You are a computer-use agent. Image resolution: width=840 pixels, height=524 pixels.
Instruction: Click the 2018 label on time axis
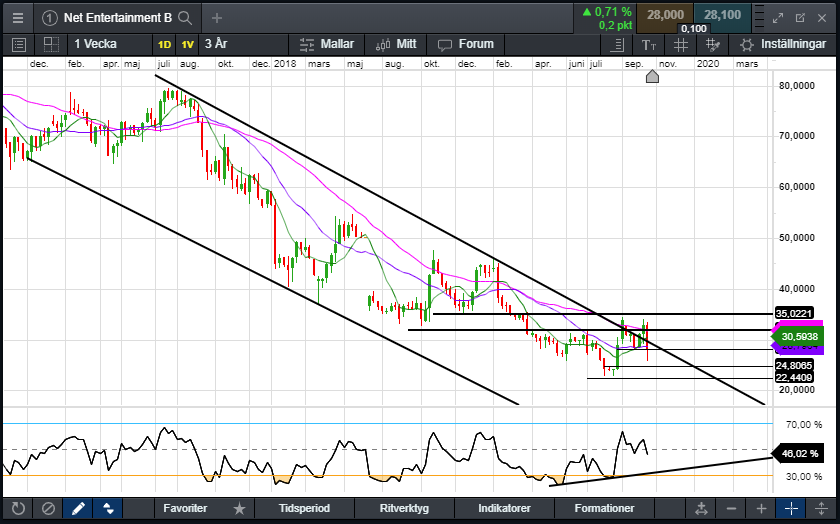[x=284, y=64]
